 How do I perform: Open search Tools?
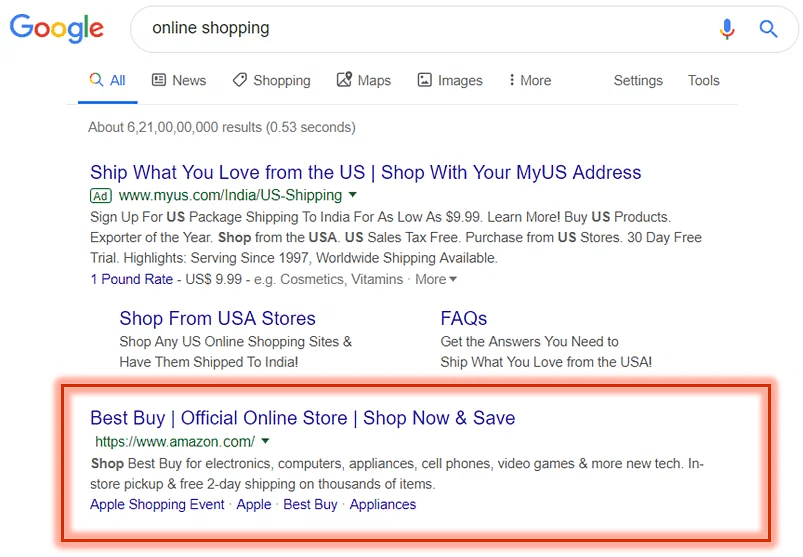[x=704, y=80]
